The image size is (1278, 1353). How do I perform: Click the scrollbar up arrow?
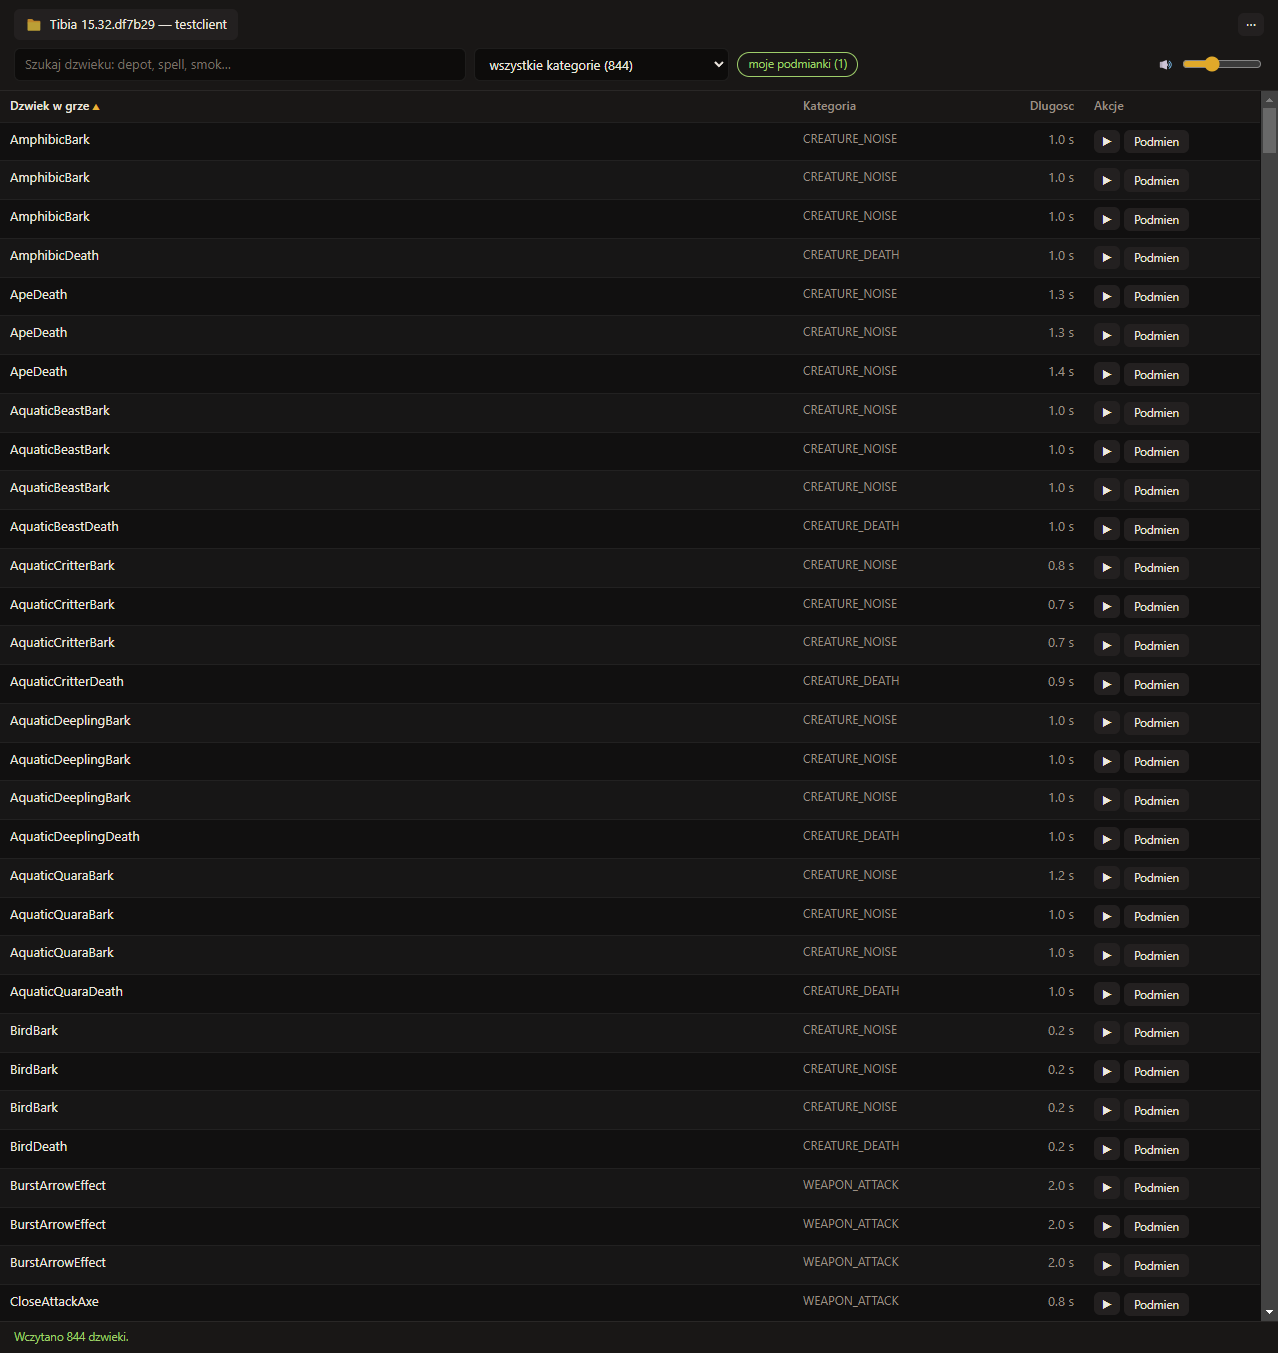(1269, 99)
